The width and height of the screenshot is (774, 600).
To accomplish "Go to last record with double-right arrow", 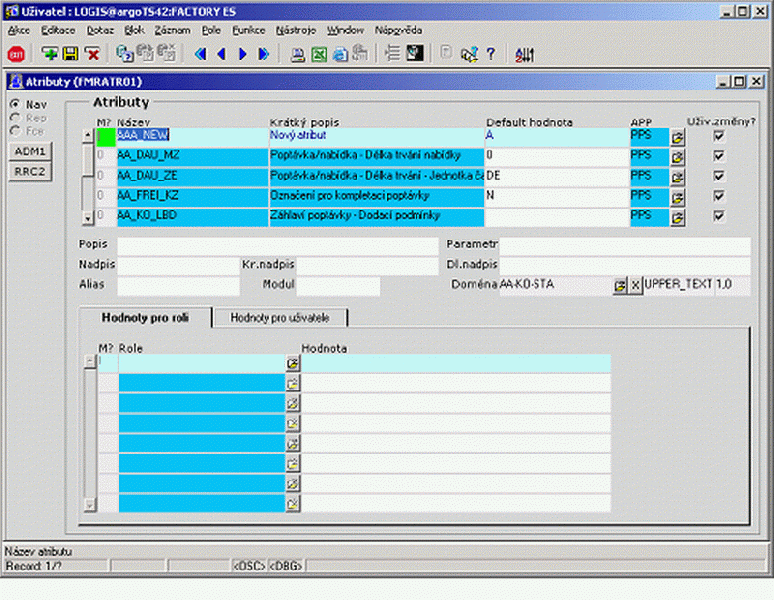I will [x=264, y=54].
